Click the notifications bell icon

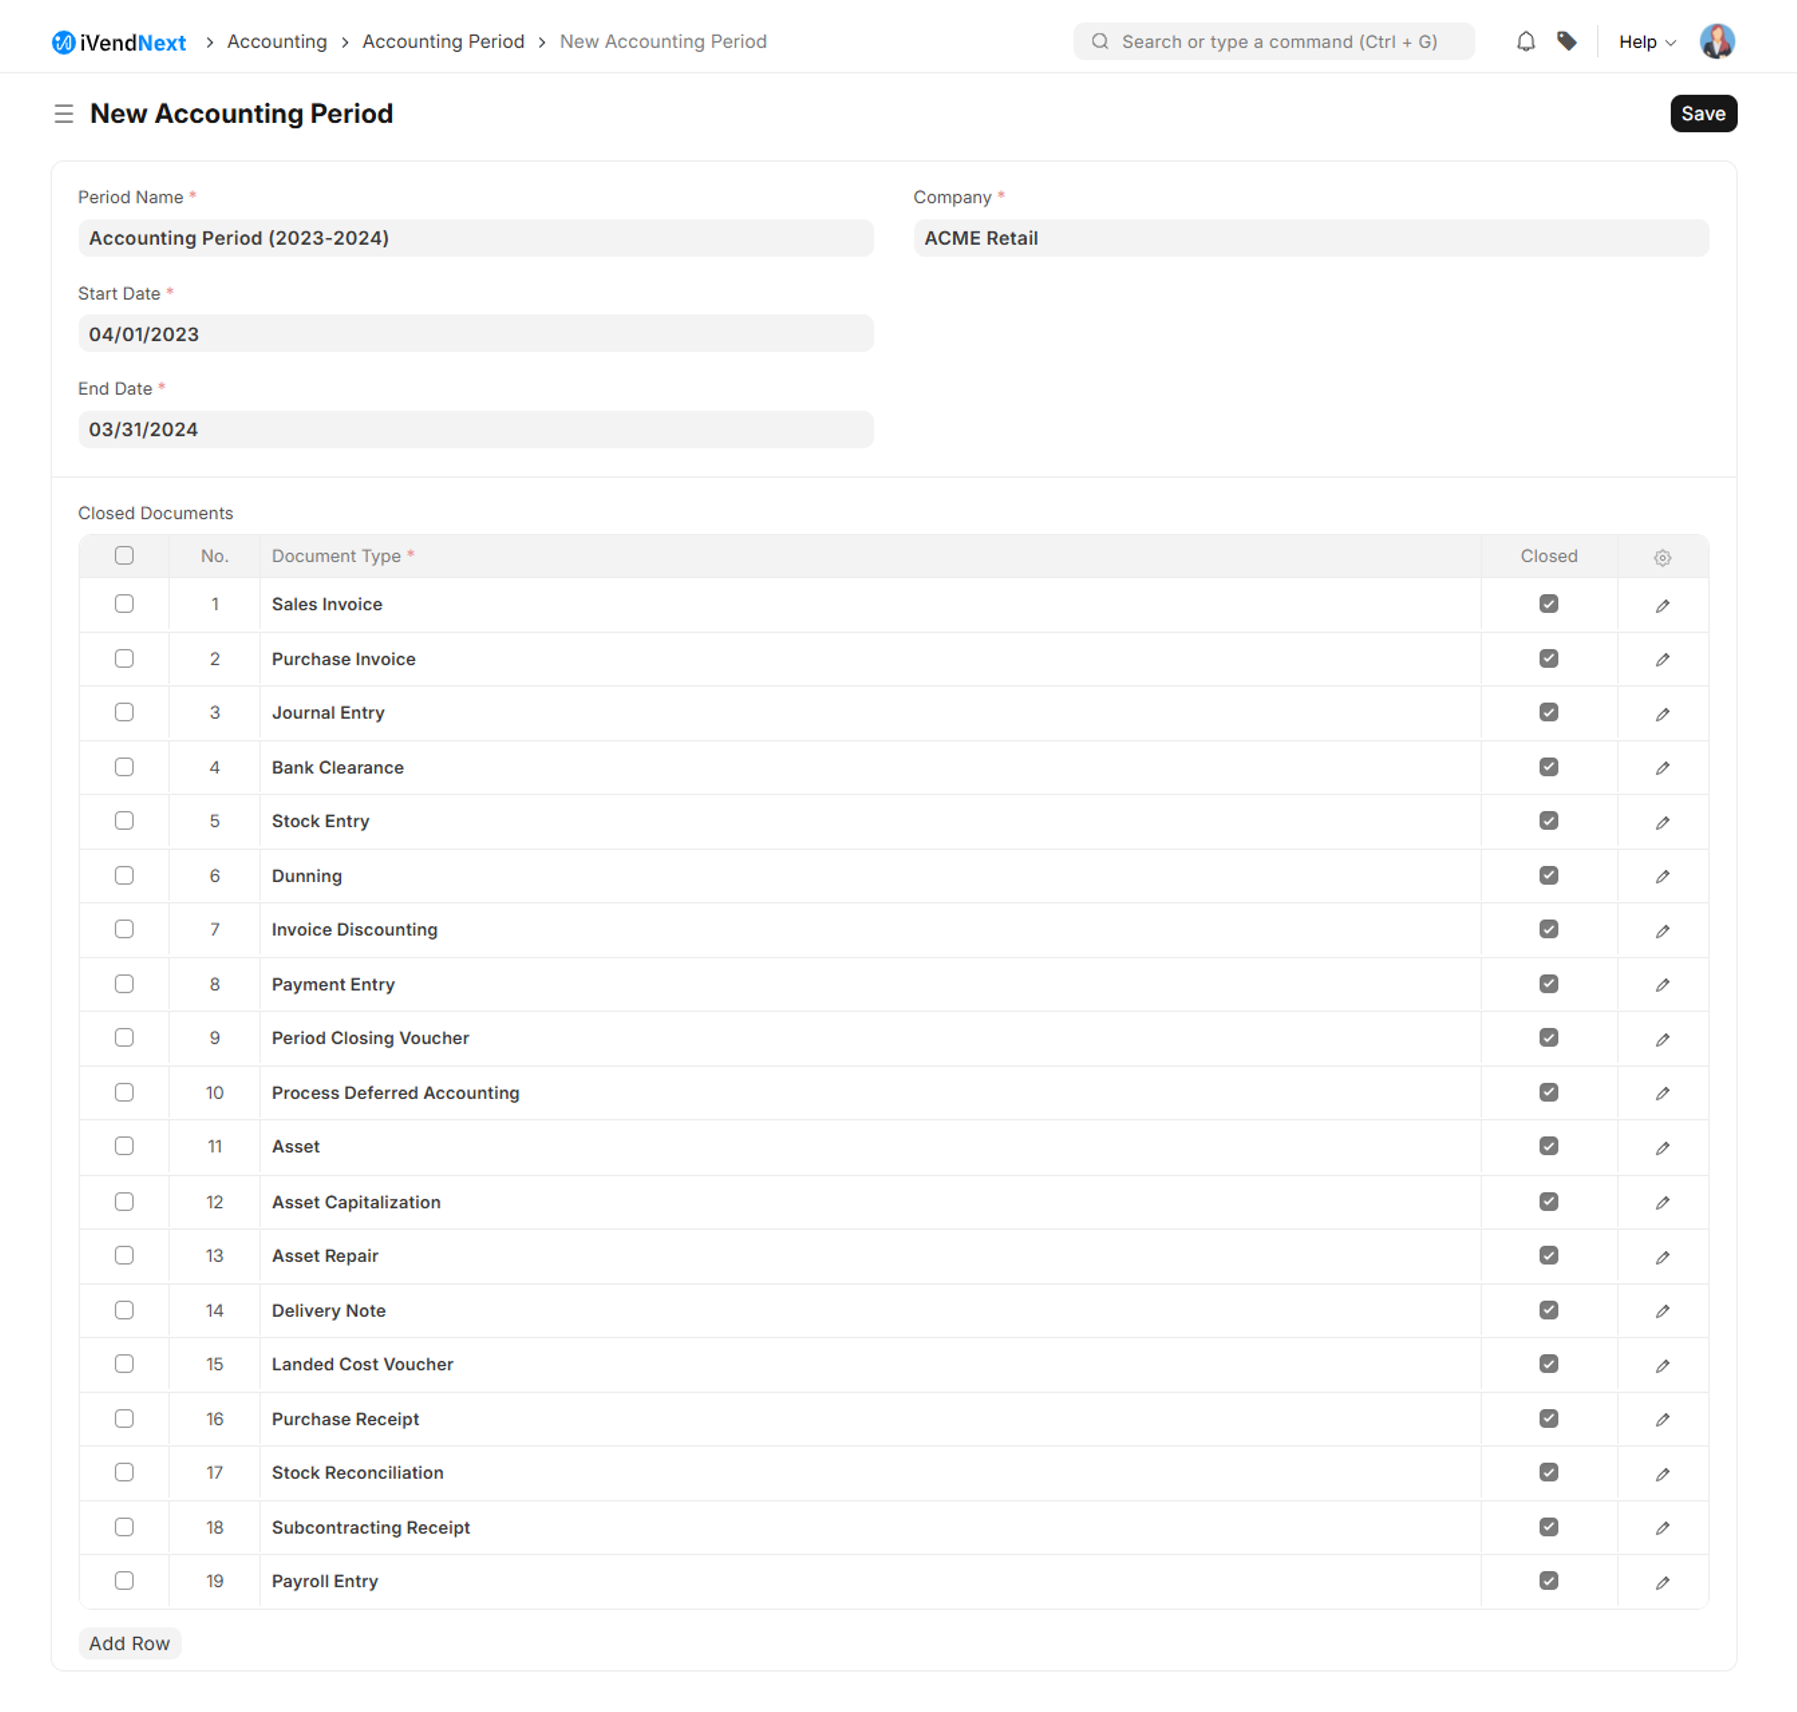(x=1525, y=41)
